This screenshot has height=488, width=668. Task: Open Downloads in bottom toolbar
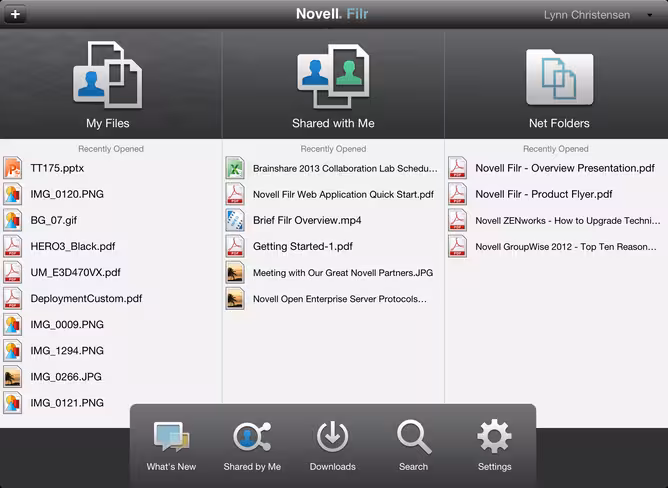click(333, 446)
